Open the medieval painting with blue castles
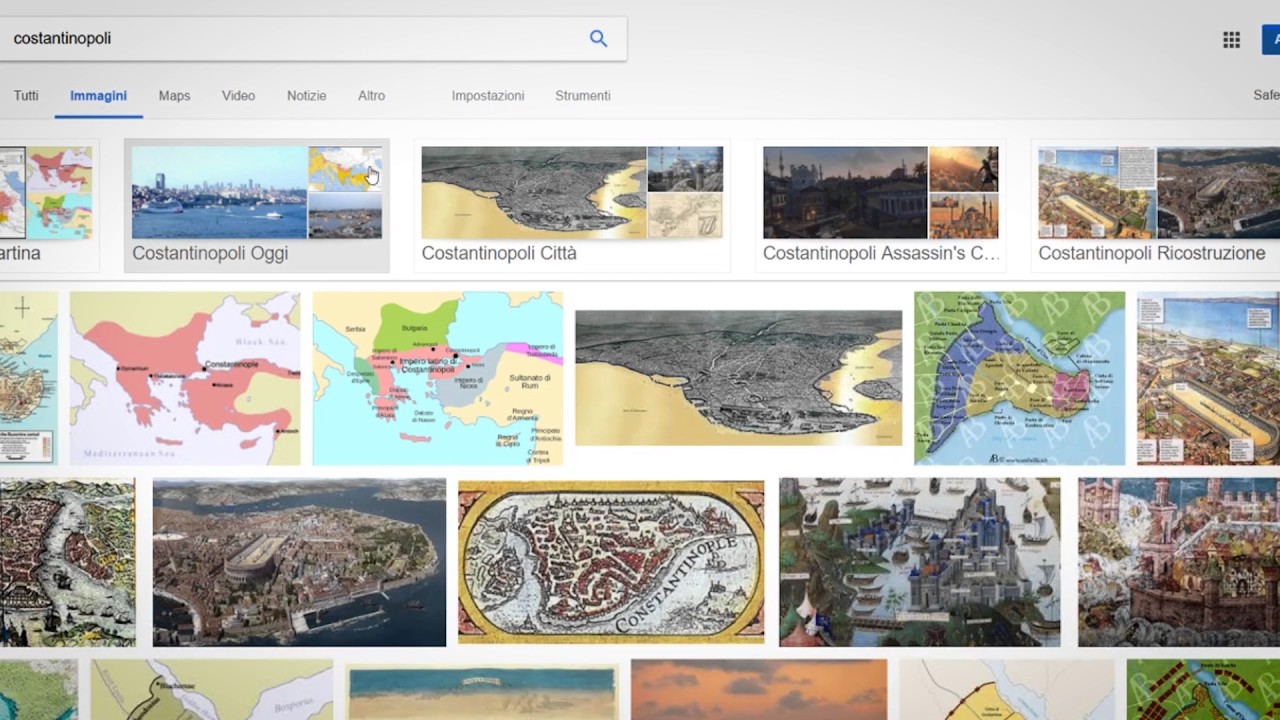Screen dimensions: 1280x720 click(919, 562)
